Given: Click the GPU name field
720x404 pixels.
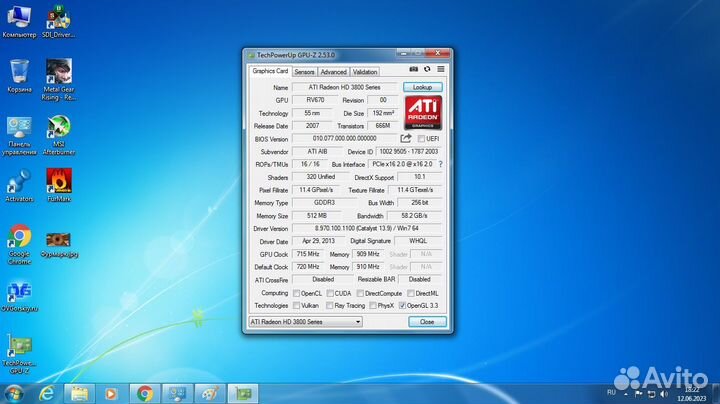Looking at the screenshot, I should 344,87.
